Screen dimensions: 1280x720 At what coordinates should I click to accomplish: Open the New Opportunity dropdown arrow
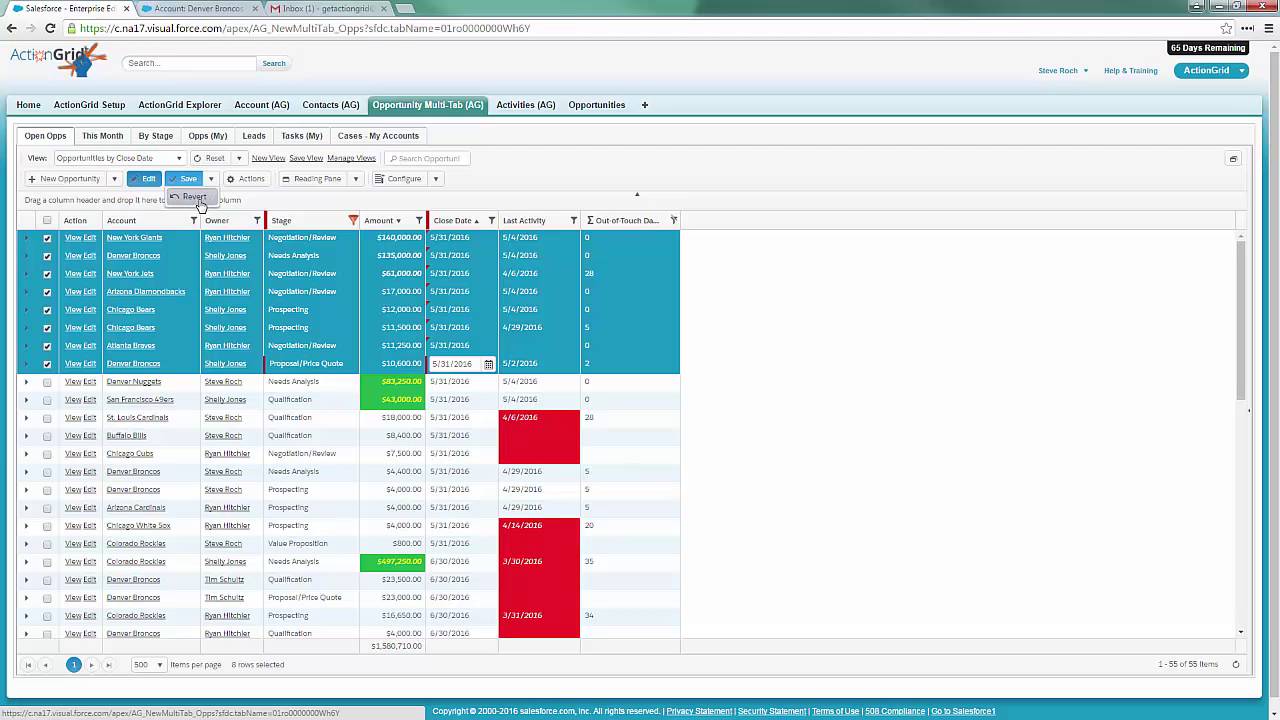[x=114, y=179]
